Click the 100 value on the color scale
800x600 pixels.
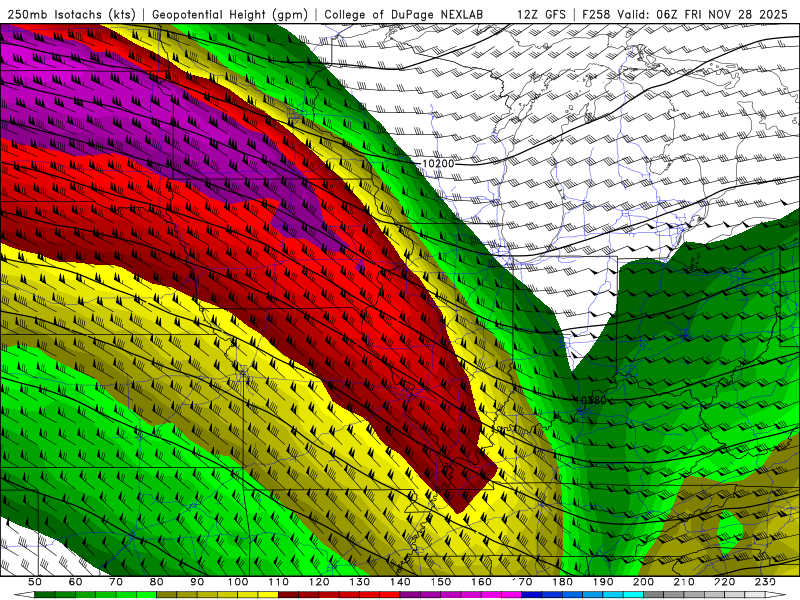[238, 582]
